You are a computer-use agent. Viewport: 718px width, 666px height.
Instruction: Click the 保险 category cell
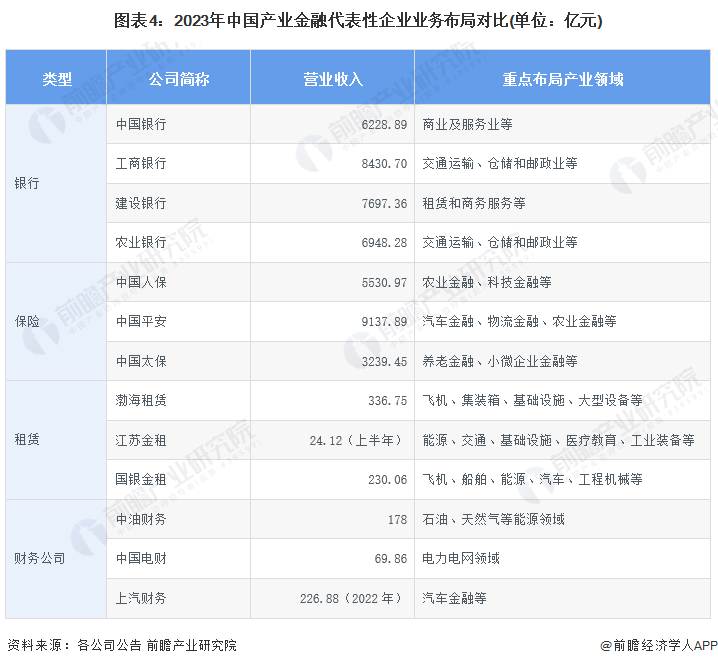pos(56,322)
